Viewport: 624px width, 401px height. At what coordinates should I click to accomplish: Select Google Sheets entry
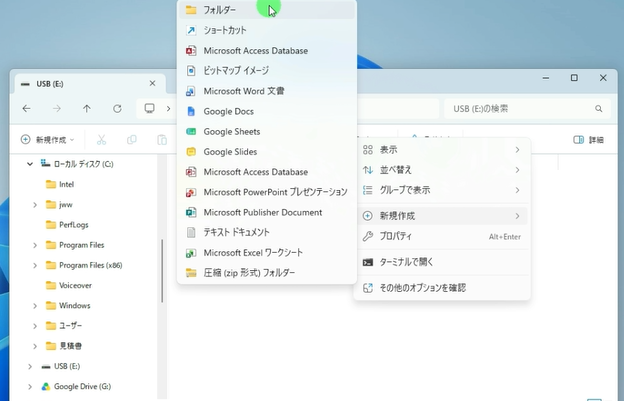coord(267,132)
